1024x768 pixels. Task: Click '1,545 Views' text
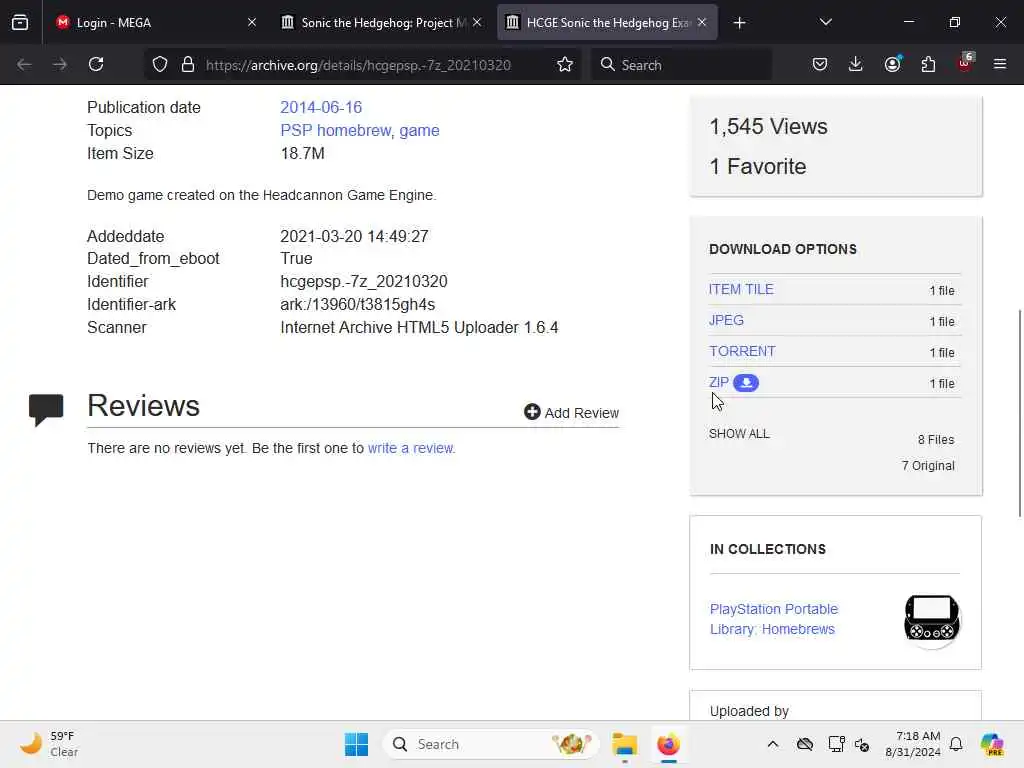click(768, 127)
